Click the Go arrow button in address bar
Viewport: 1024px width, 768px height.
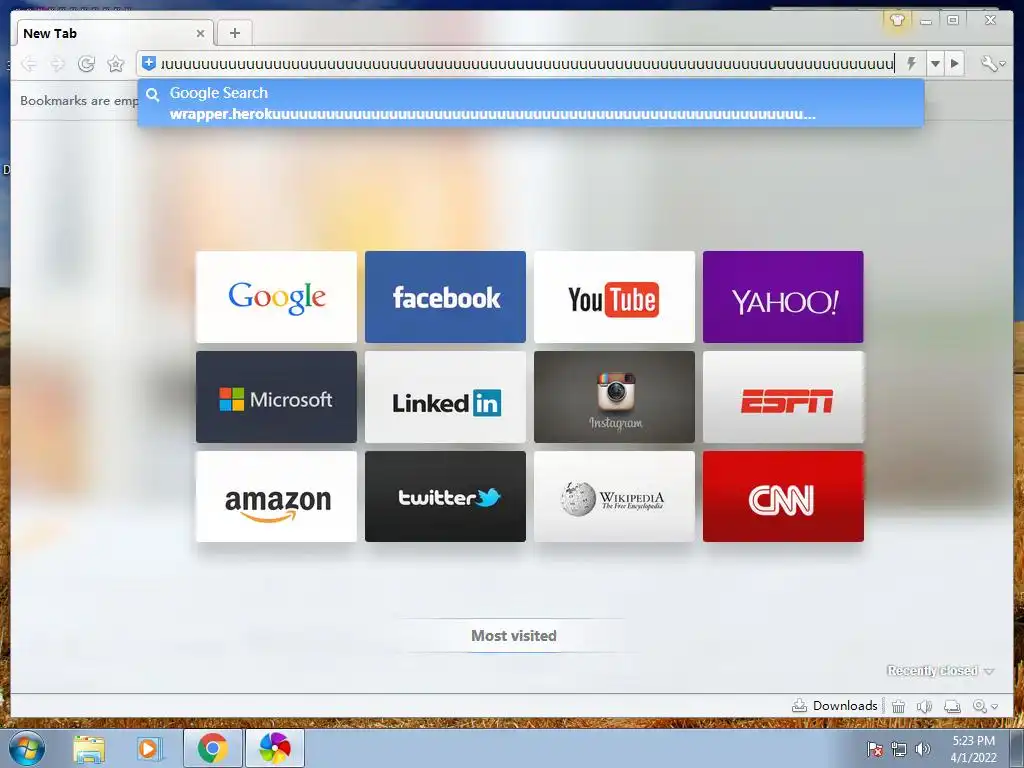coord(955,63)
